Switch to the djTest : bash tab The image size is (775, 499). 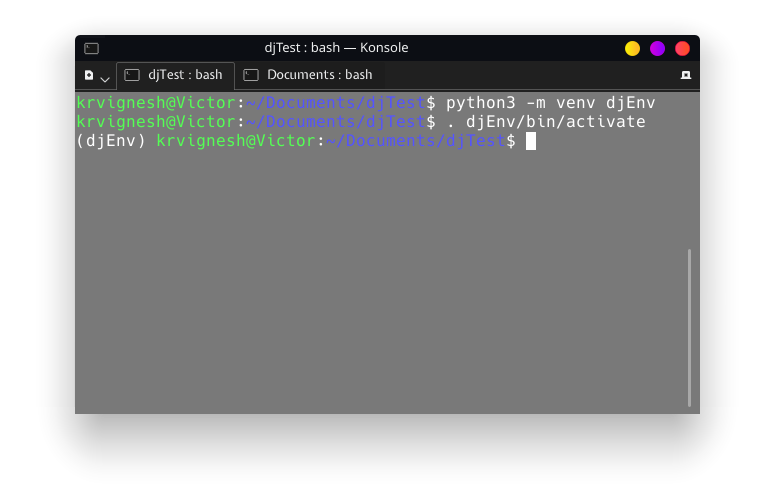pos(175,75)
